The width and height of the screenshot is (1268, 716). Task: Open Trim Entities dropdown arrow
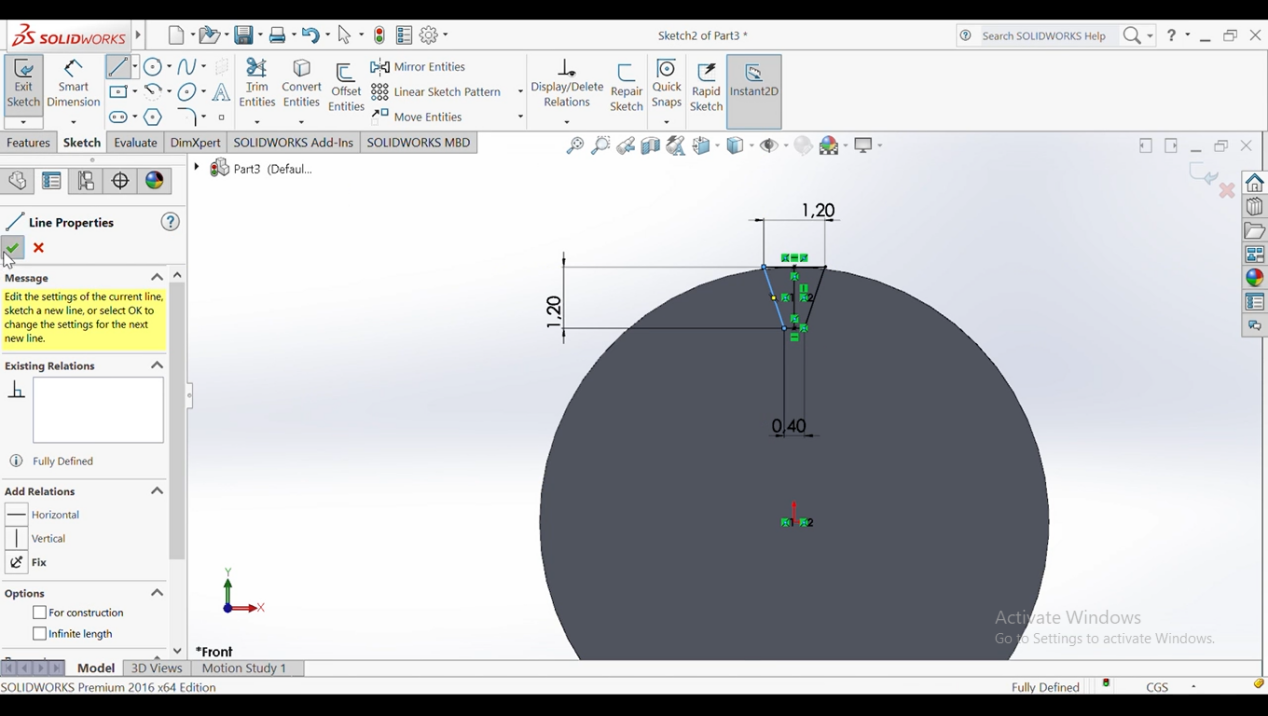coord(257,122)
